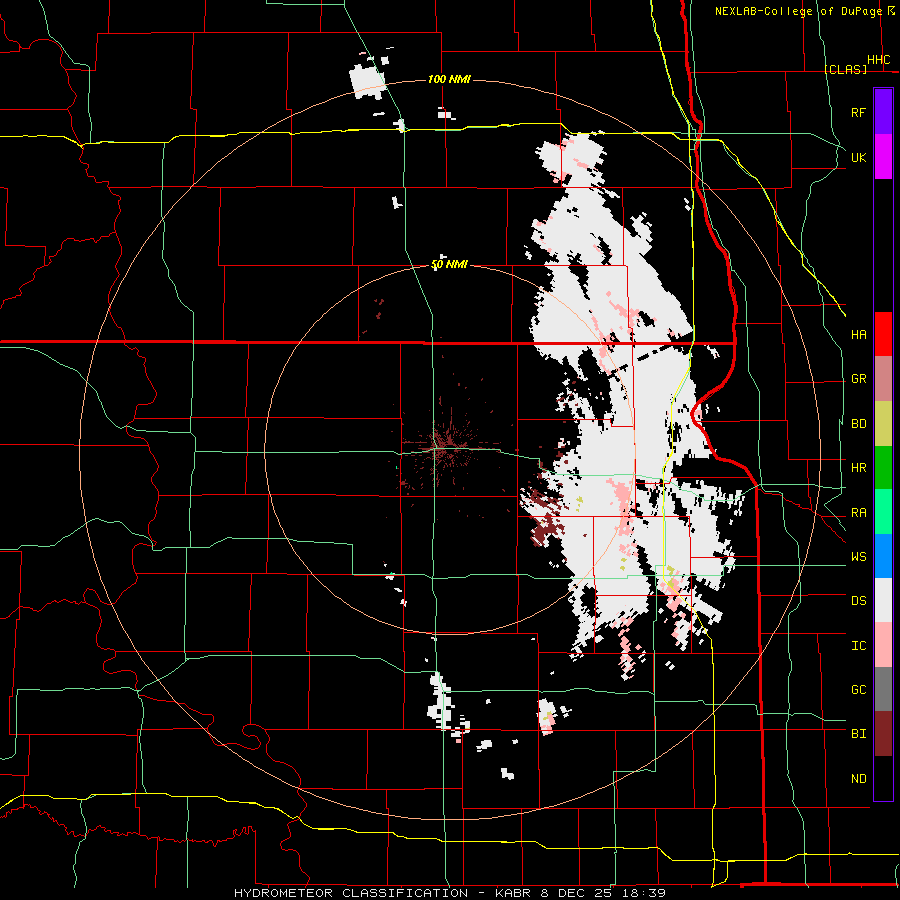Click the HA legend label
This screenshot has width=900, height=900.
[859, 334]
